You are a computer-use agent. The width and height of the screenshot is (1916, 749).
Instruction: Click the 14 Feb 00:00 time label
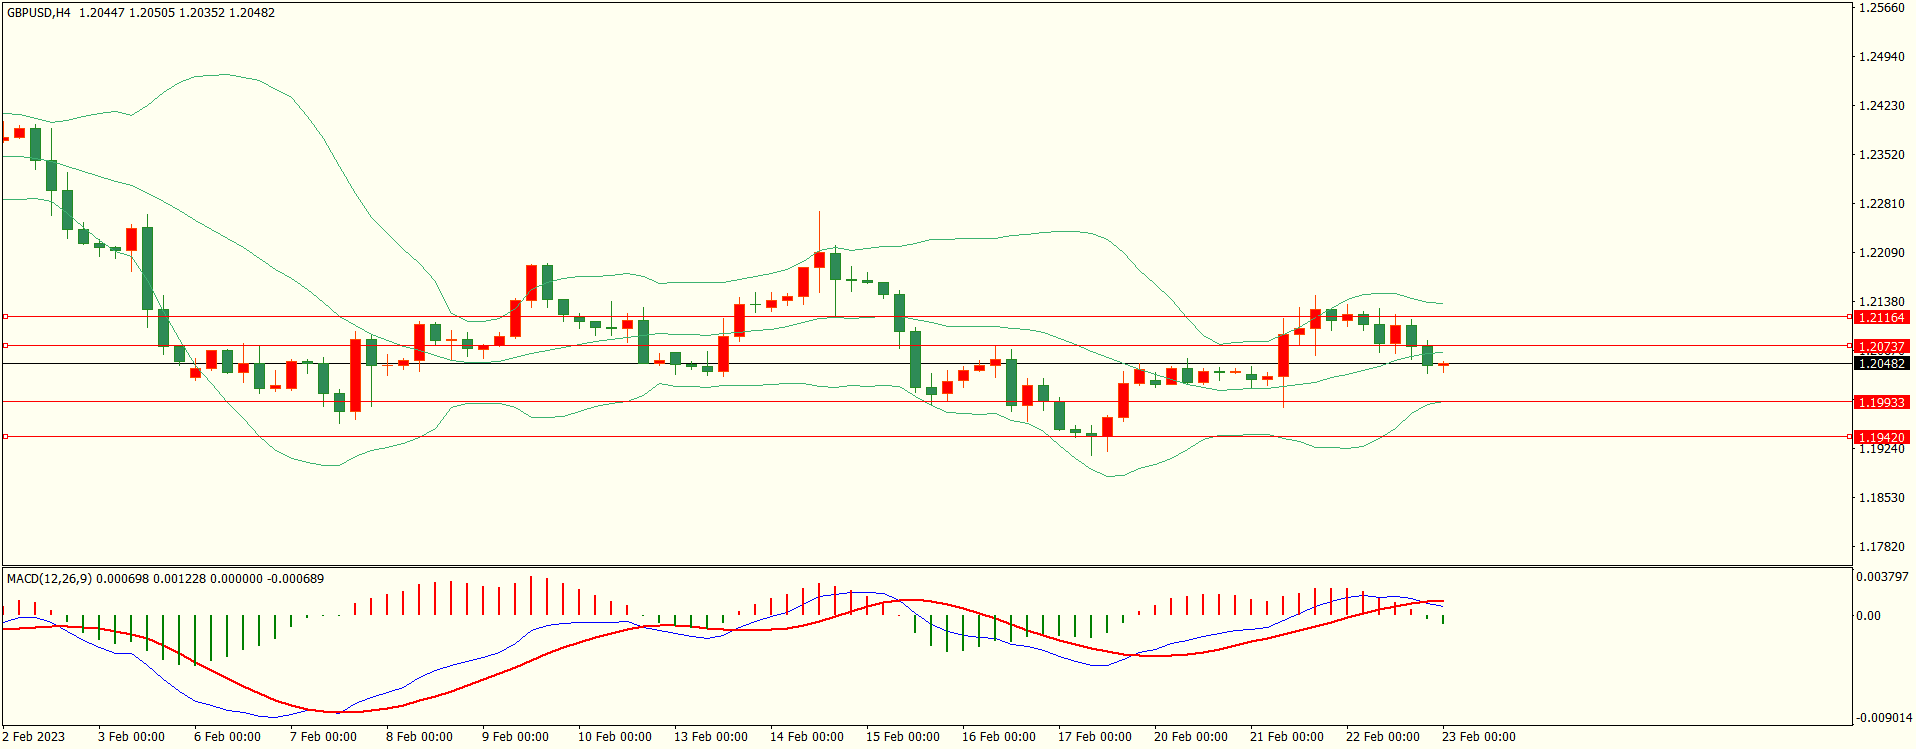coord(807,737)
